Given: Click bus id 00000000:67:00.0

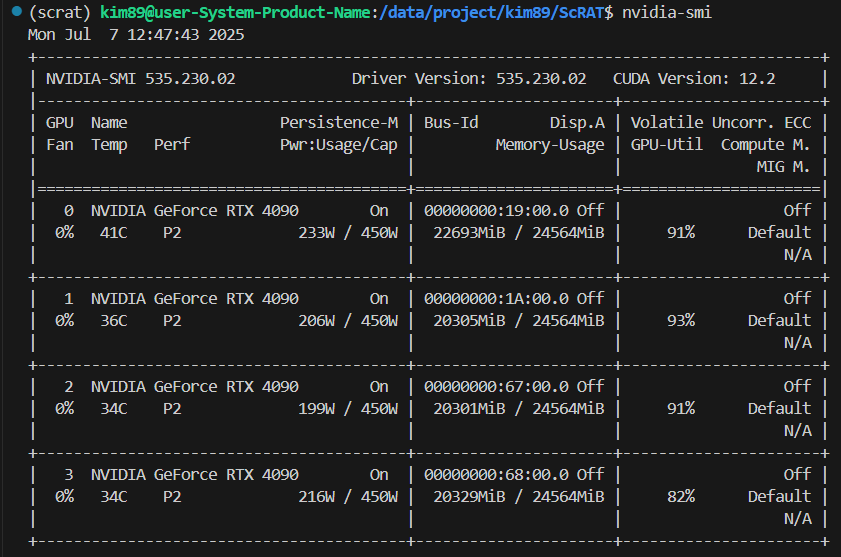Looking at the screenshot, I should [x=497, y=387].
